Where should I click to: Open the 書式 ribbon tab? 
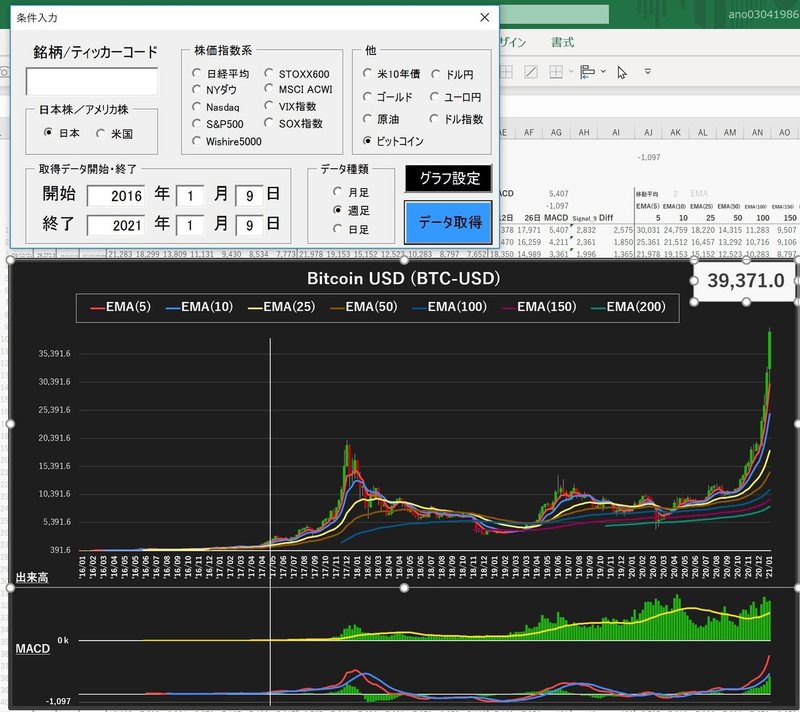562,42
